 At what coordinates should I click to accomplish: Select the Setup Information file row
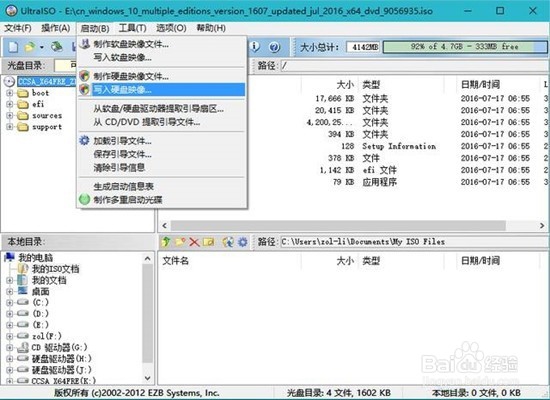(354, 146)
